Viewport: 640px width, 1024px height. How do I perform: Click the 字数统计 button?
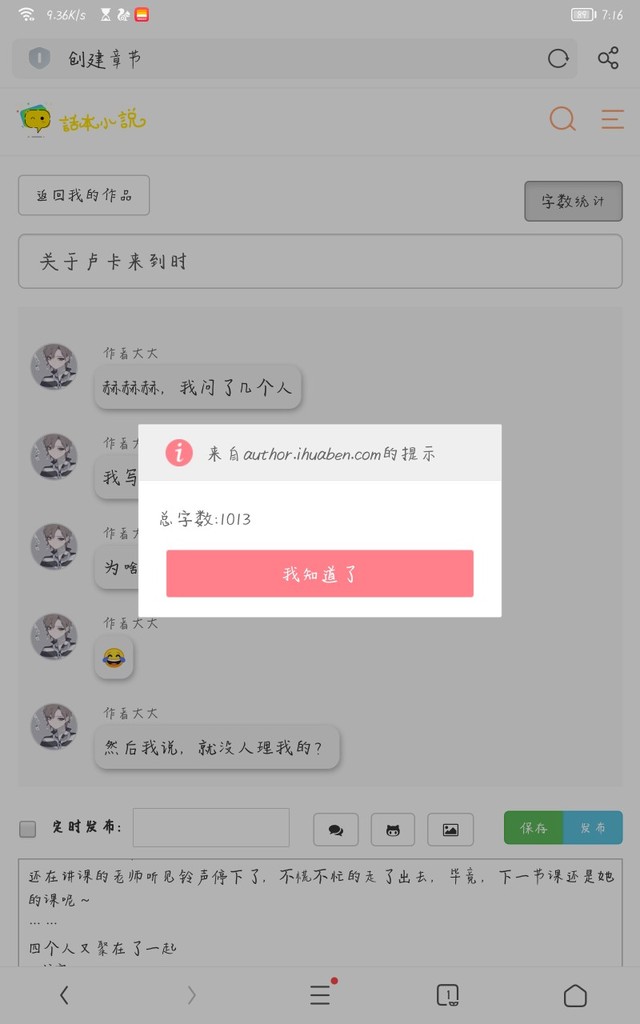pos(573,201)
